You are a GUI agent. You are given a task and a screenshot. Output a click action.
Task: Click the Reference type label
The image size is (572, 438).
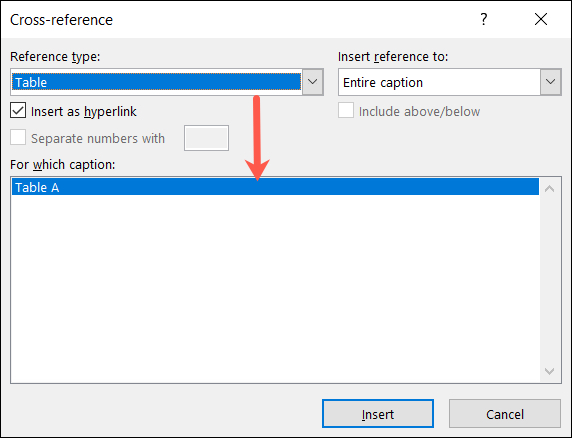click(x=55, y=57)
